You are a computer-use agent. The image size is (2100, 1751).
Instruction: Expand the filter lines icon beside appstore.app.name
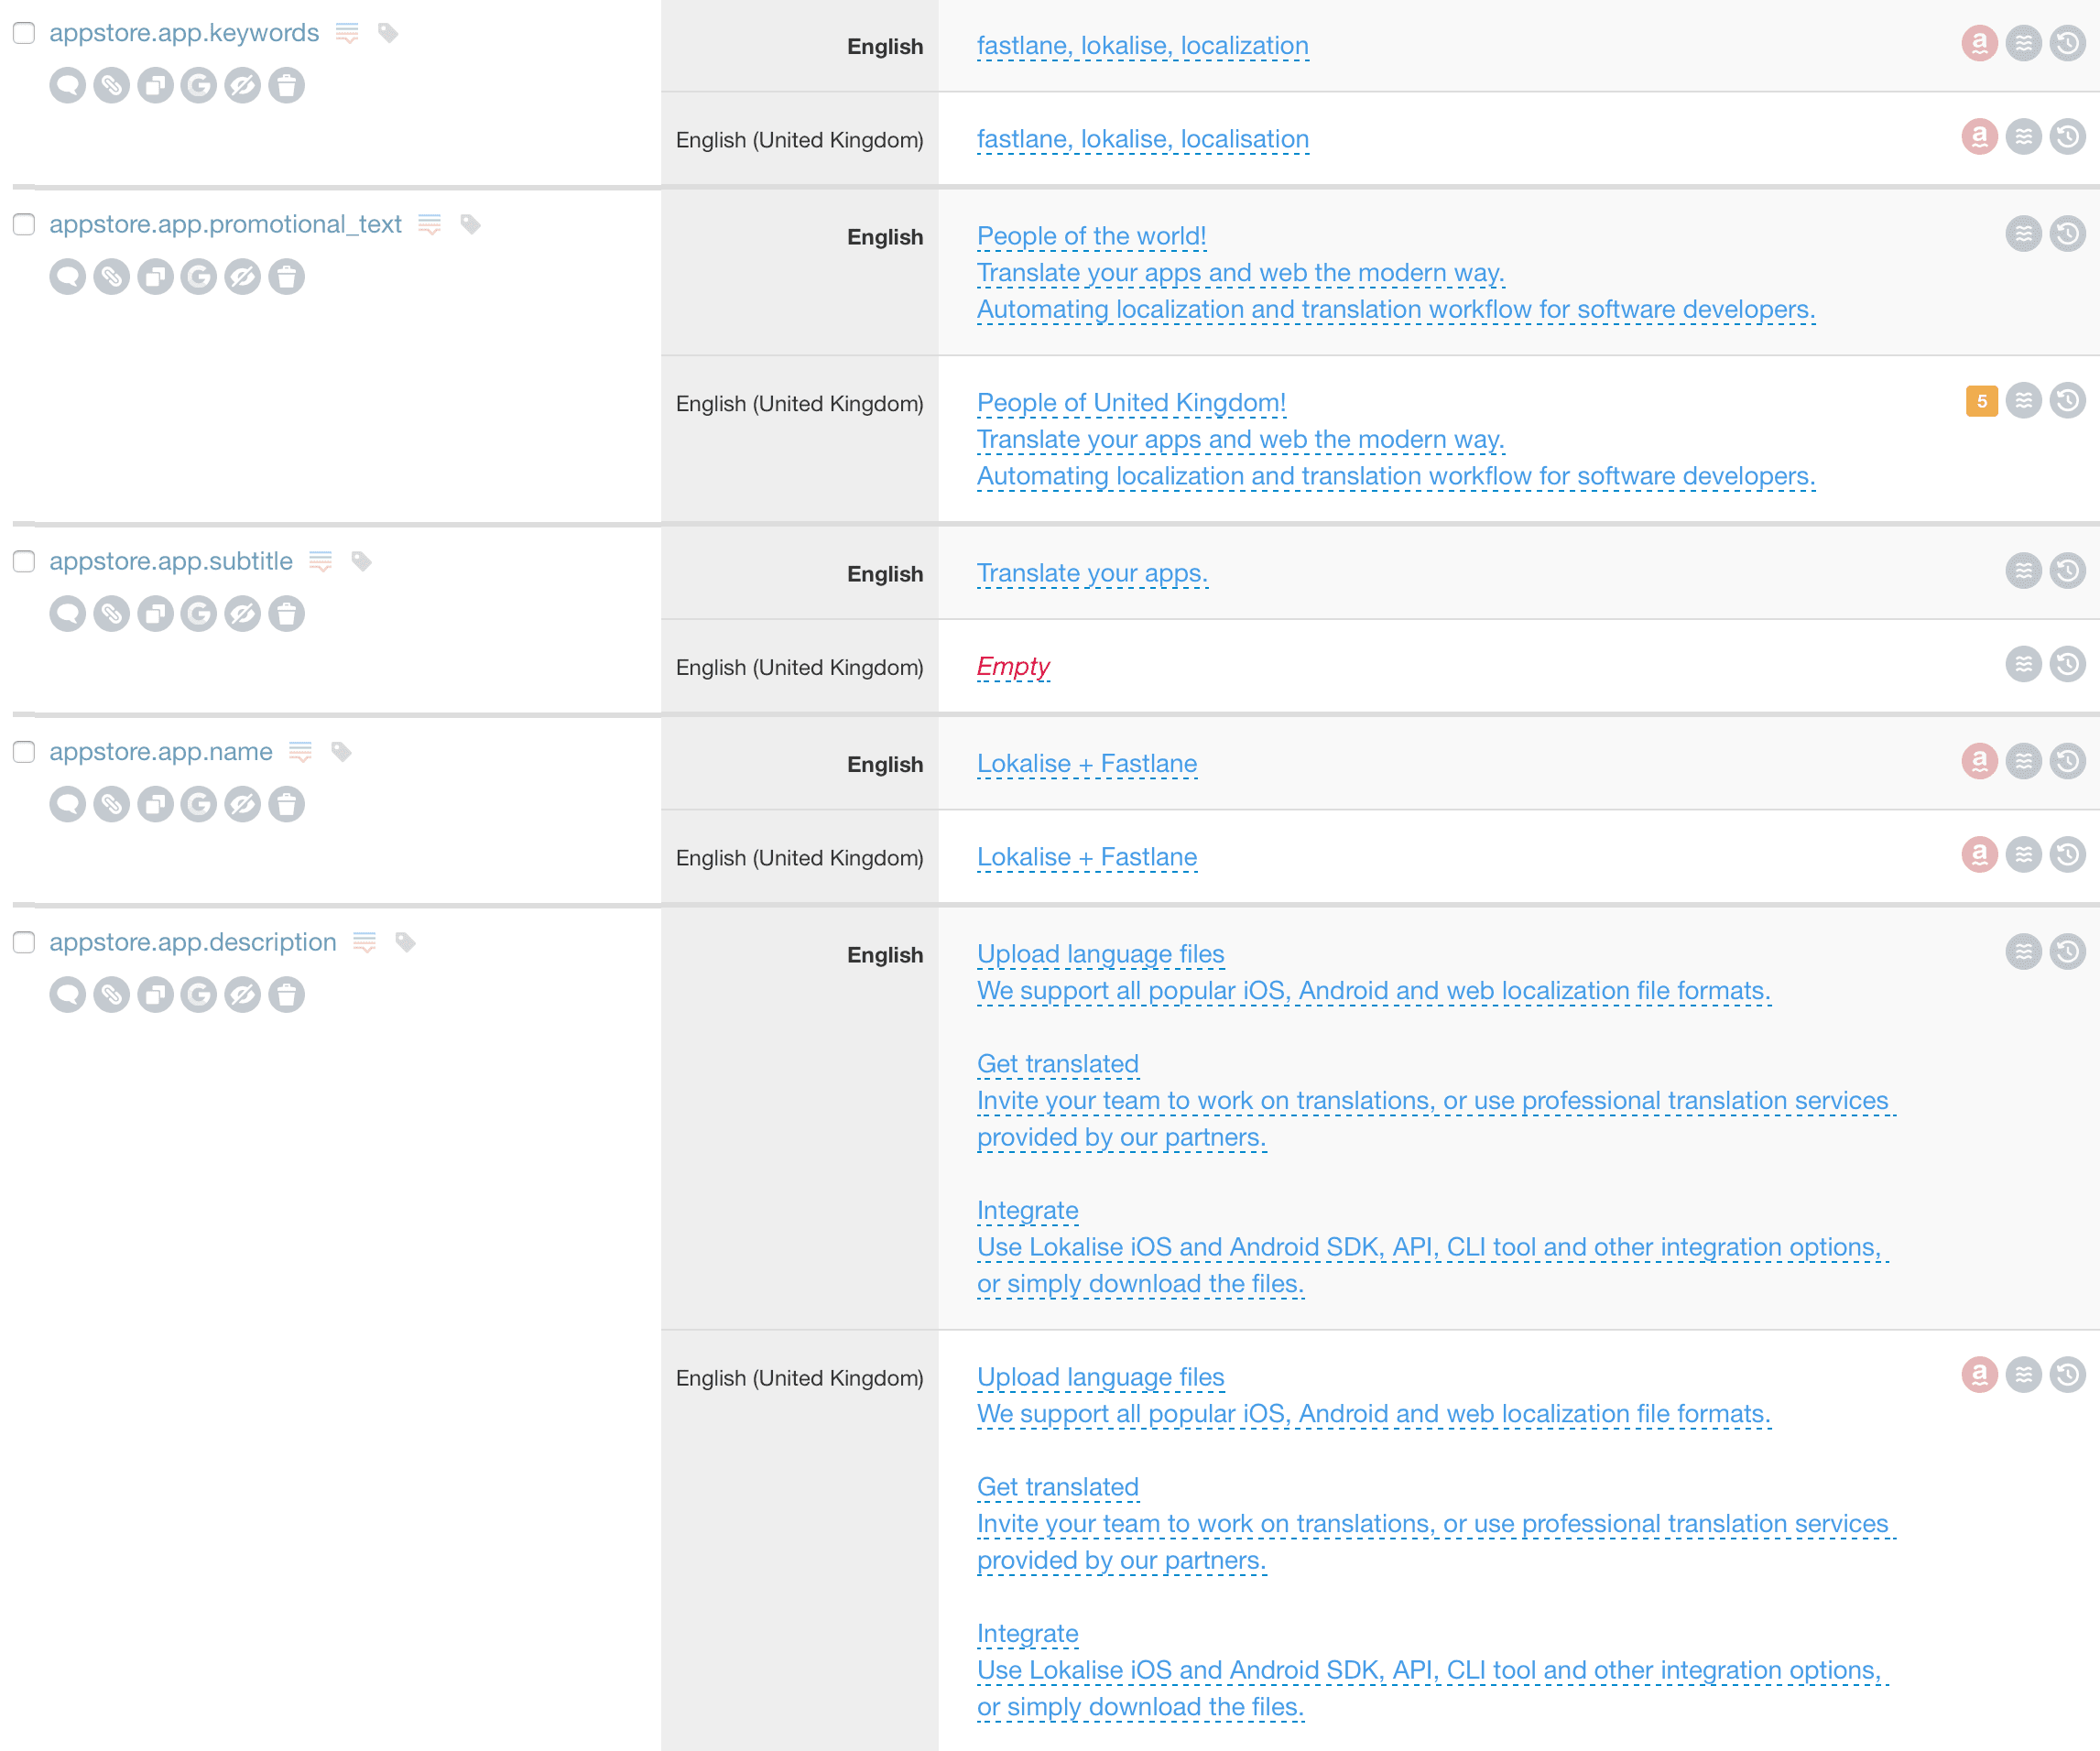click(x=300, y=752)
